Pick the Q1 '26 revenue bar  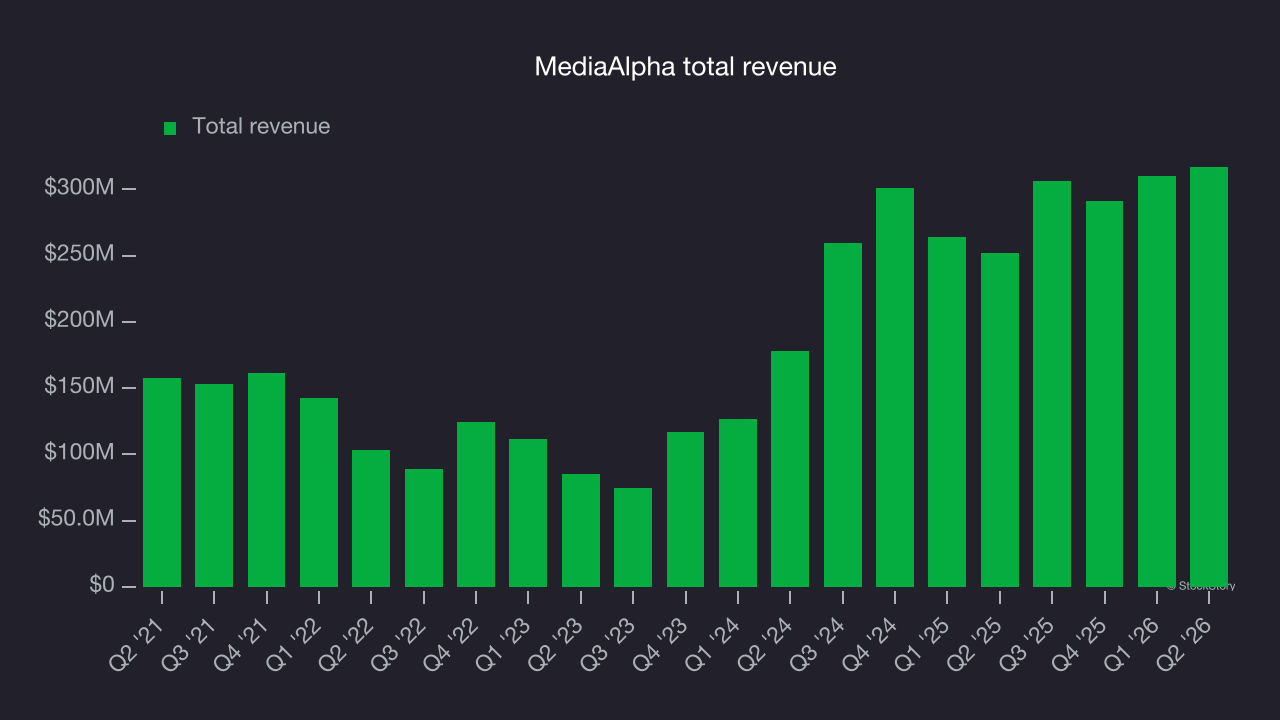(x=1157, y=381)
